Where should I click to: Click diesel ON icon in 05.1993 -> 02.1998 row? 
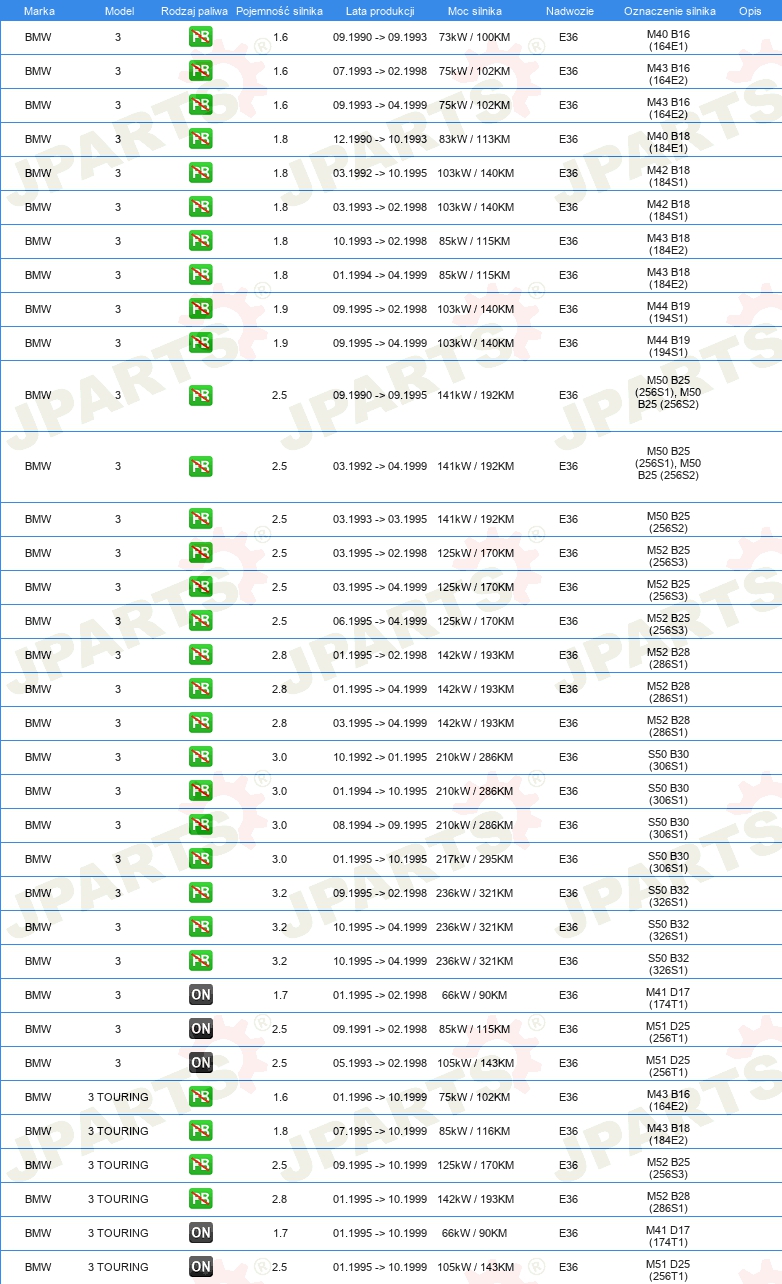(x=200, y=1064)
